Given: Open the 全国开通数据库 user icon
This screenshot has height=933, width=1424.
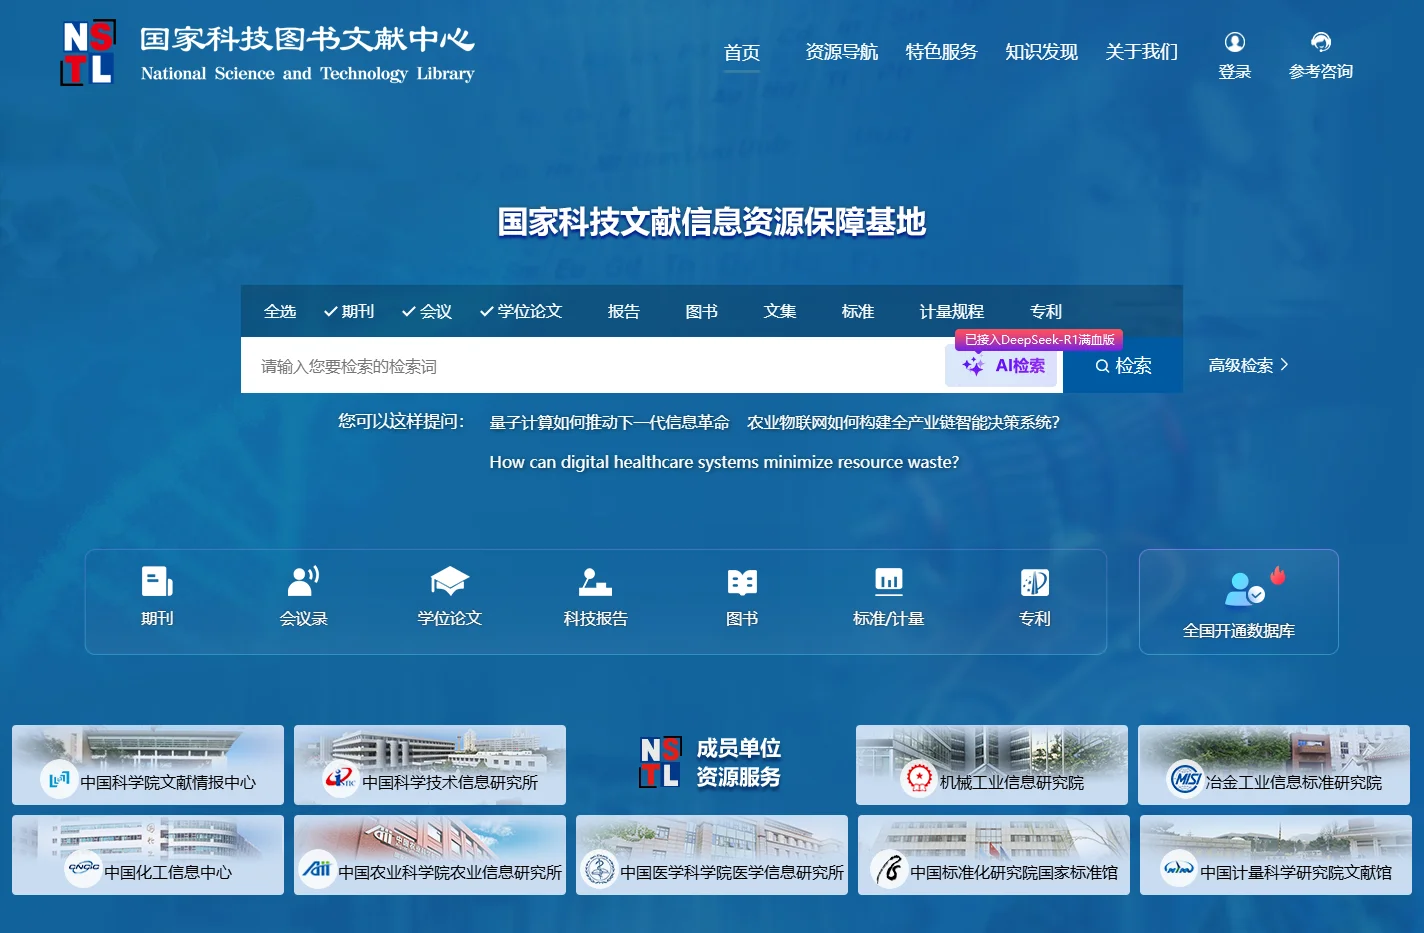Looking at the screenshot, I should [x=1243, y=590].
